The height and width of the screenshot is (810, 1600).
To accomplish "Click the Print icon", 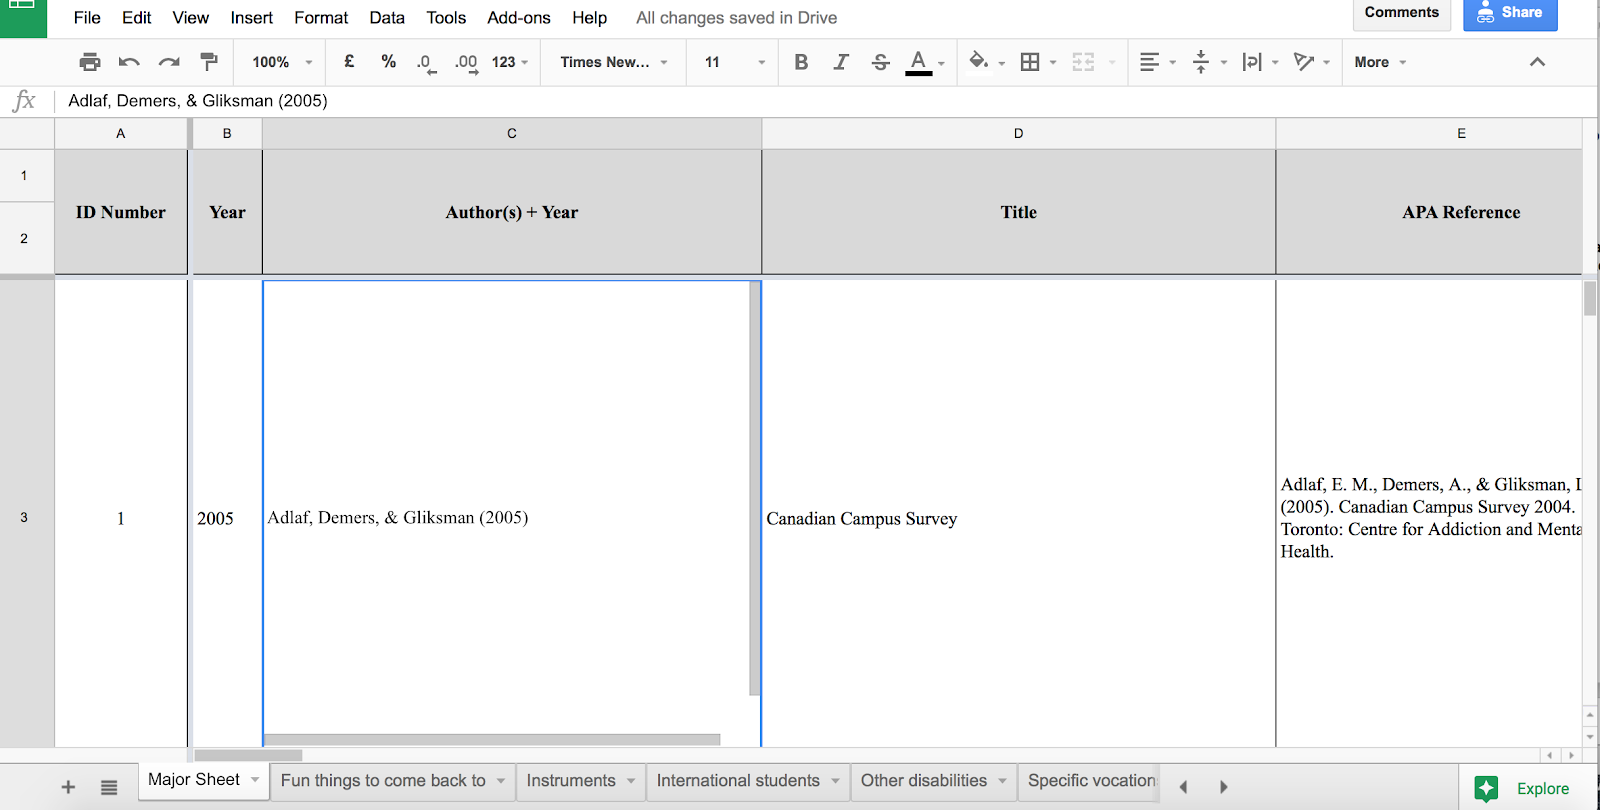I will click(90, 62).
